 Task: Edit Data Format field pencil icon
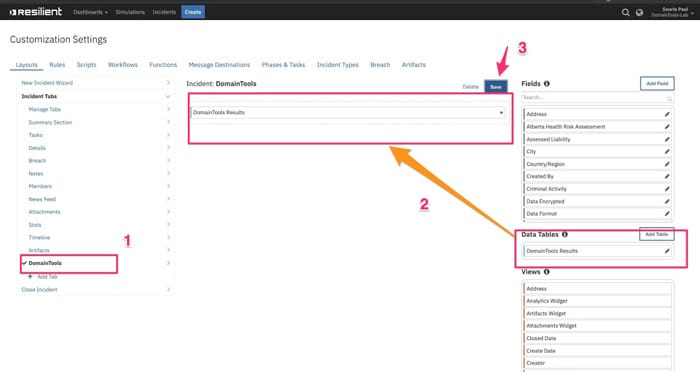pyautogui.click(x=667, y=213)
